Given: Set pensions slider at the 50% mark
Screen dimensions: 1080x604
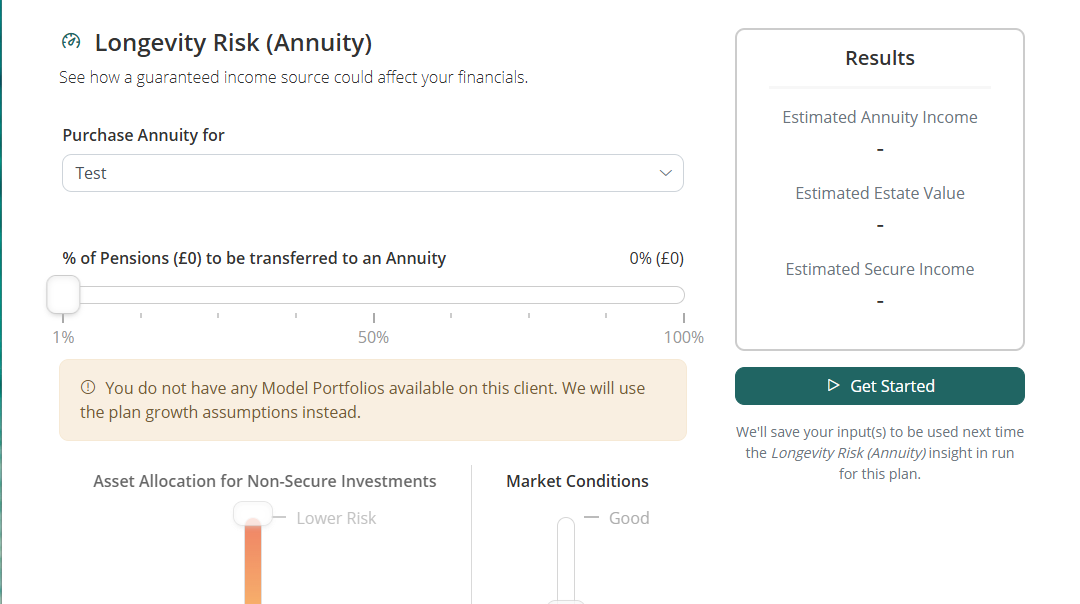Looking at the screenshot, I should tap(373, 295).
